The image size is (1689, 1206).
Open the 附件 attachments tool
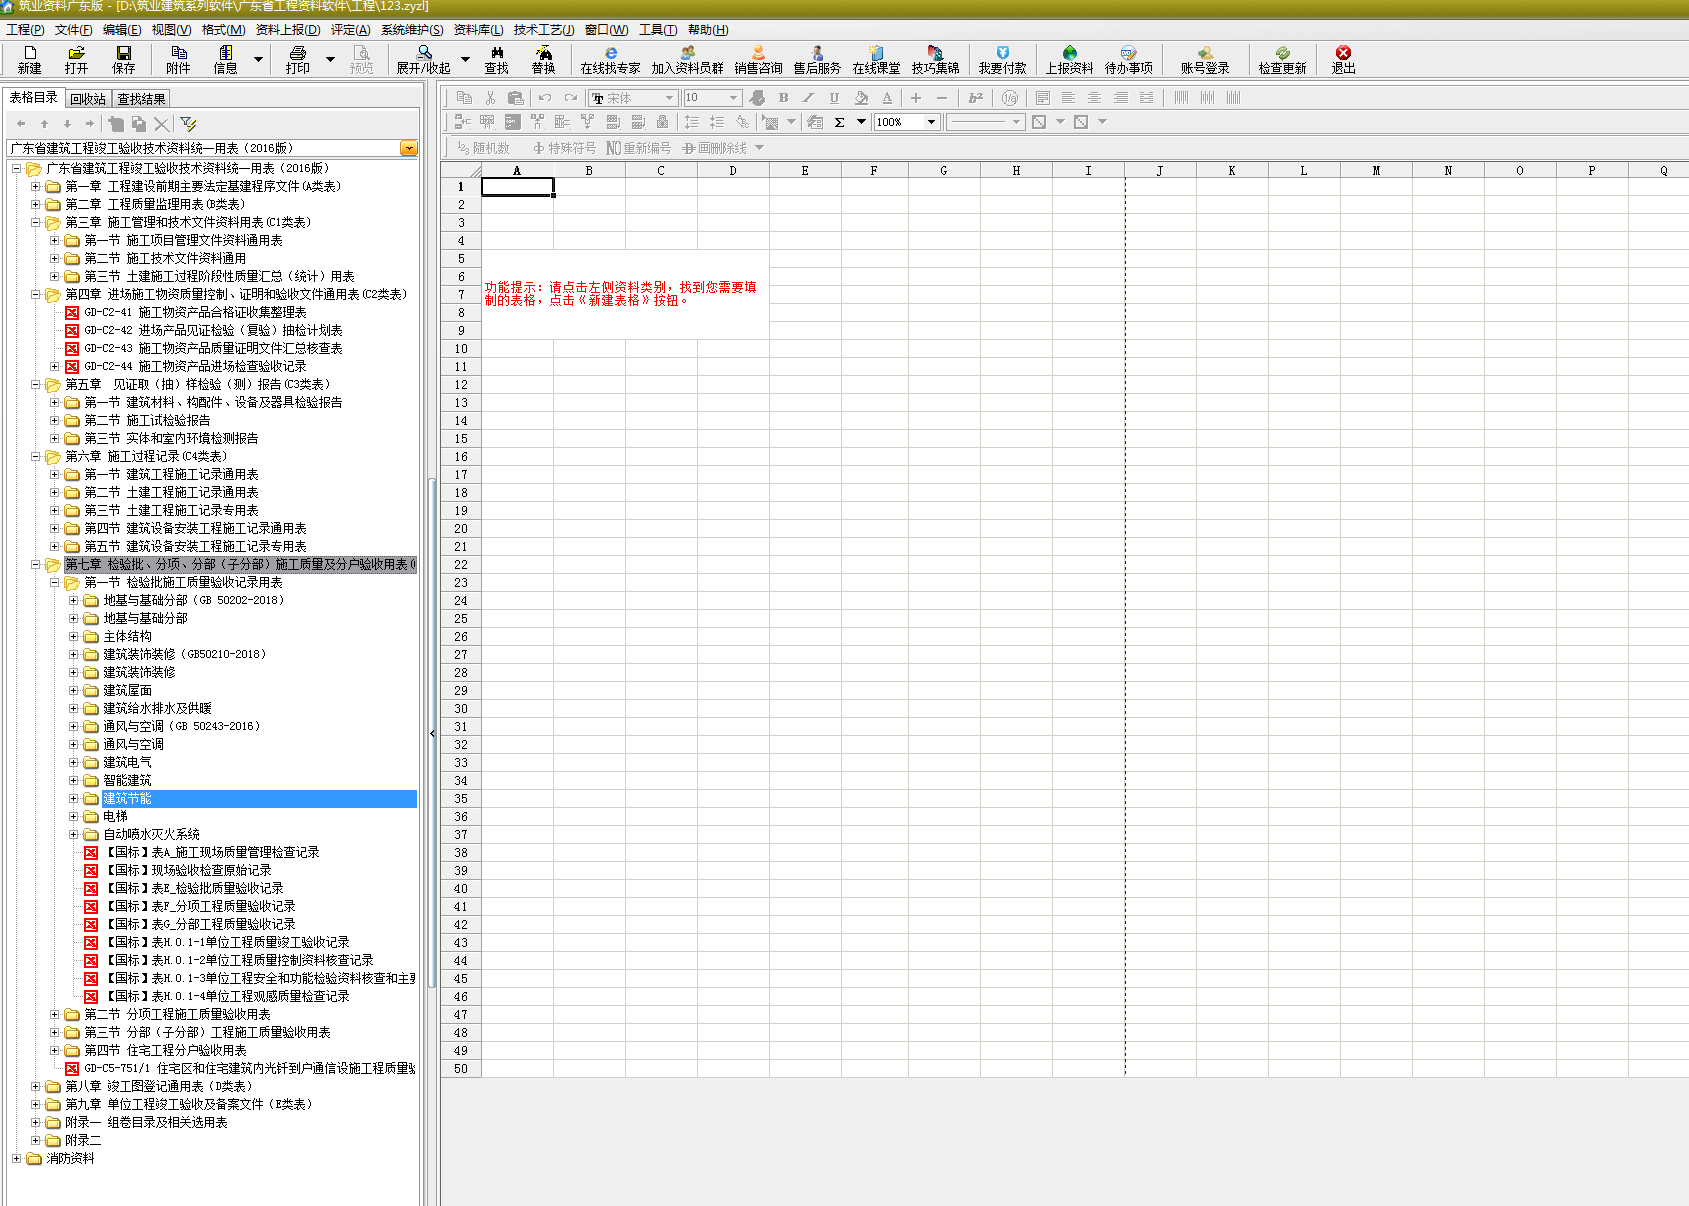coord(178,60)
